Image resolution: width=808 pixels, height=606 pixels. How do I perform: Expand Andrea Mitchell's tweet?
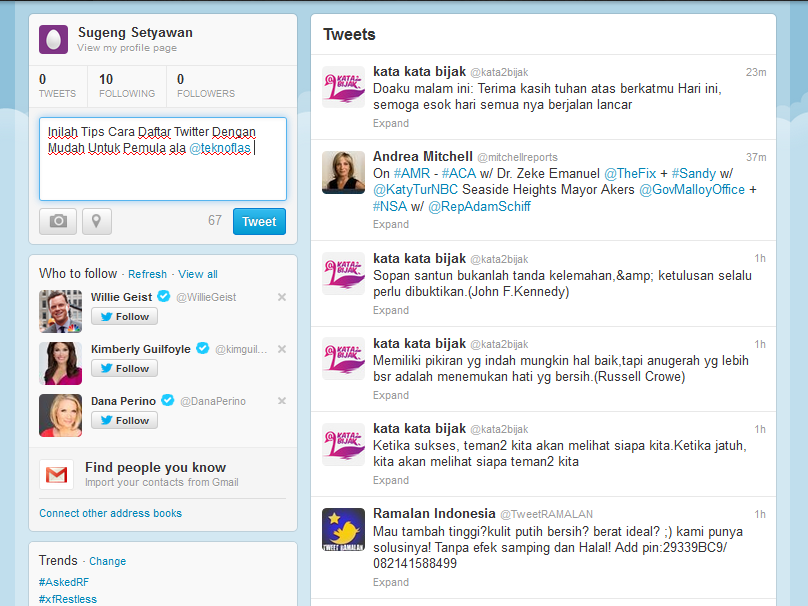click(391, 224)
